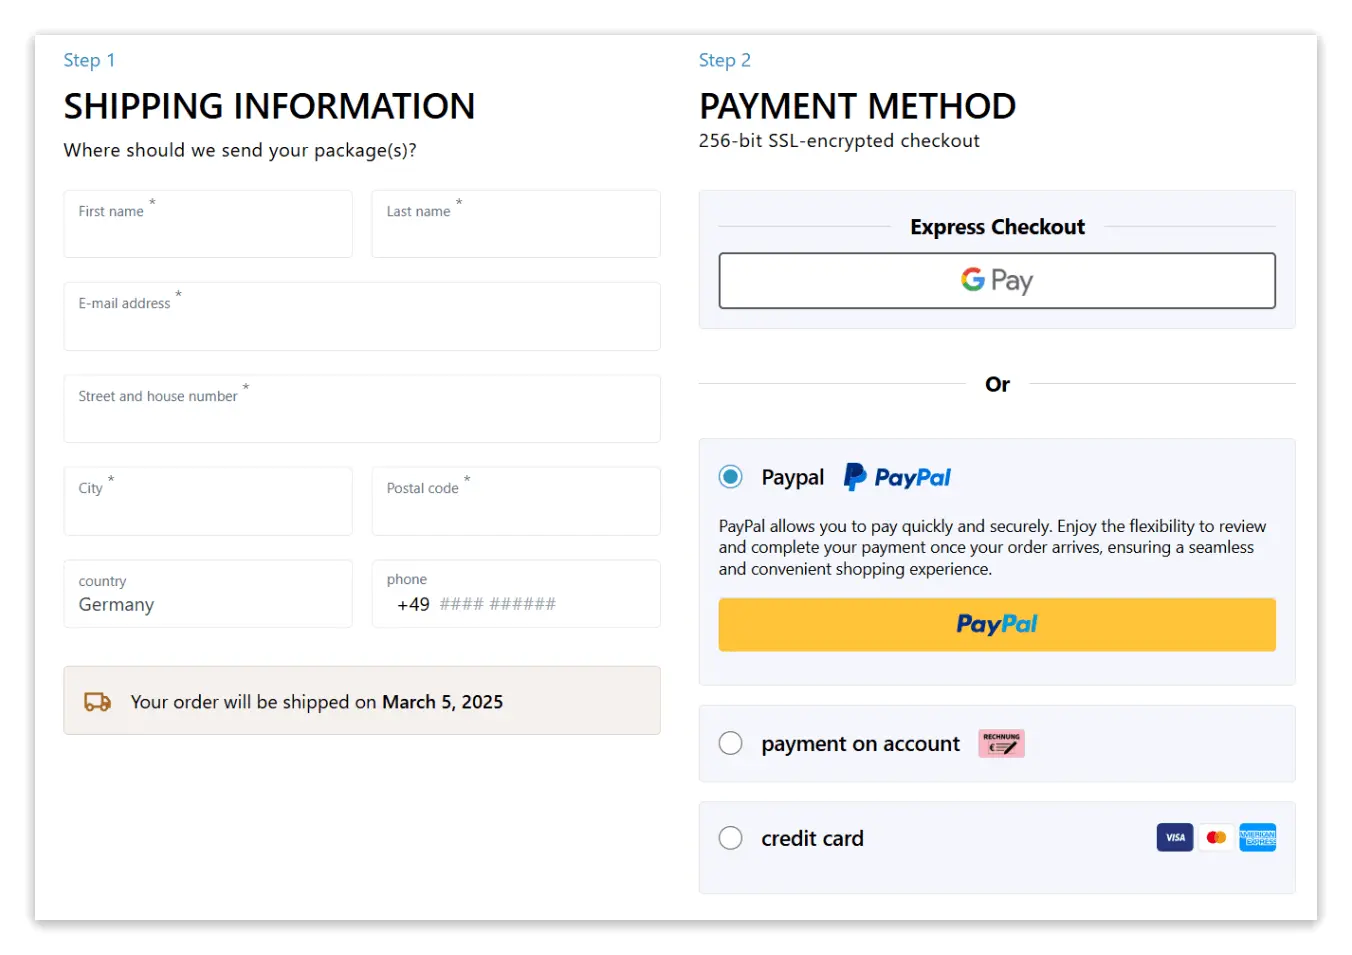The width and height of the screenshot is (1352, 955).
Task: Click the E-mail address field
Action: [362, 317]
